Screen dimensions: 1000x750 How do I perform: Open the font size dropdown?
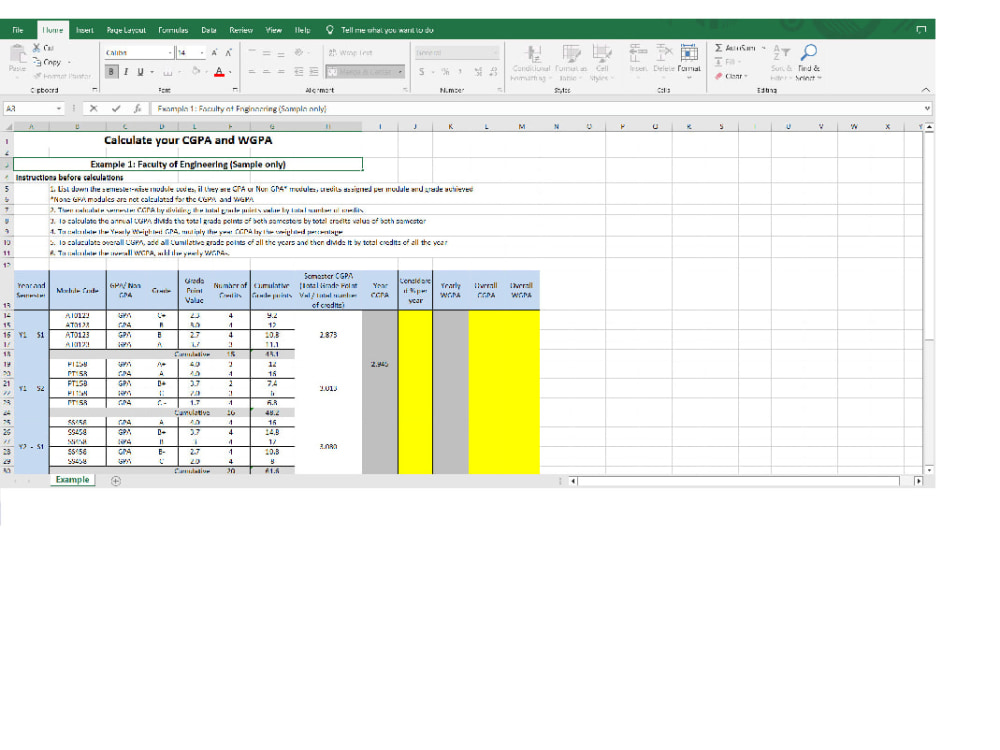point(202,53)
